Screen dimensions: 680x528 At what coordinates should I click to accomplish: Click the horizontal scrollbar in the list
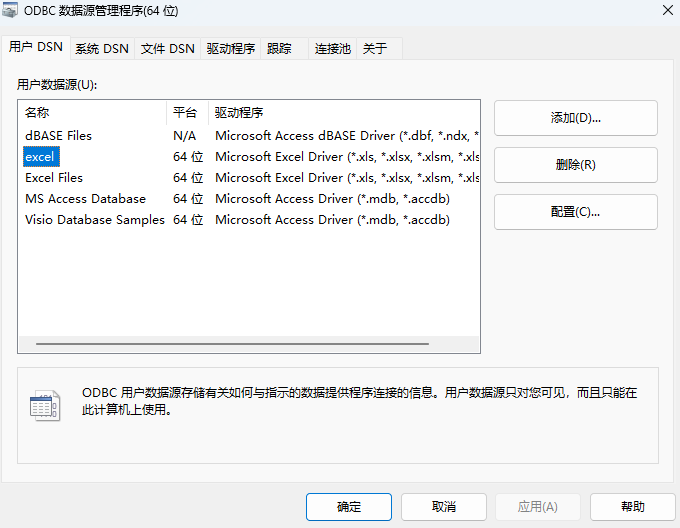point(232,343)
